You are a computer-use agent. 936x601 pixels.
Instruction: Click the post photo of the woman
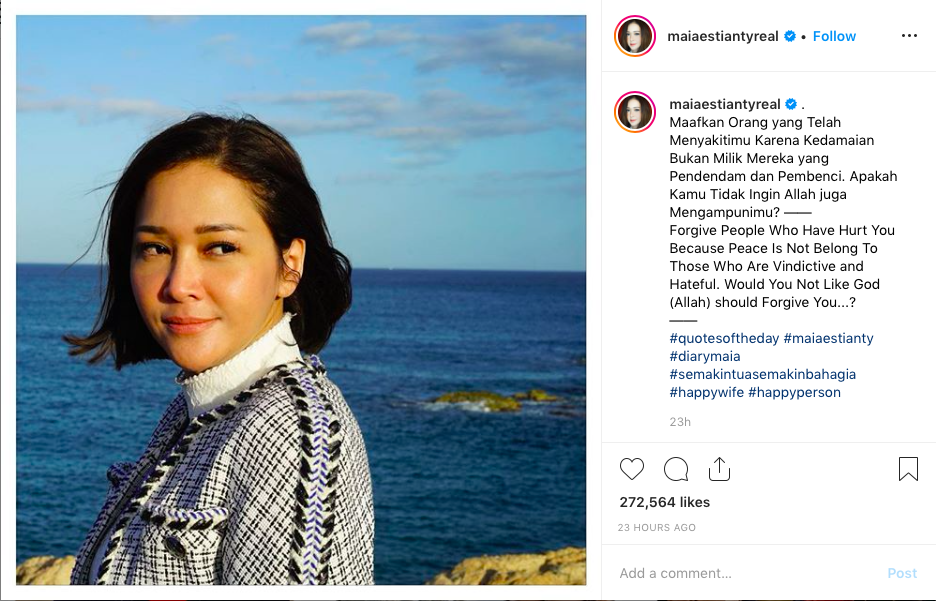point(301,300)
